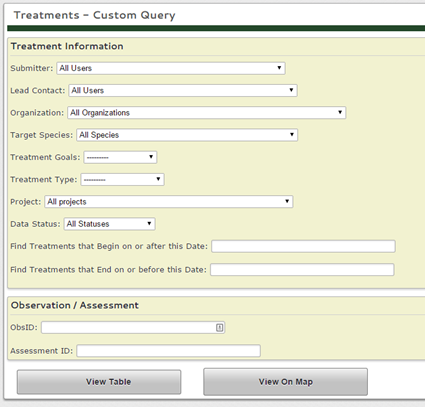The image size is (425, 407).
Task: Open the Submitter dropdown
Action: pos(171,68)
